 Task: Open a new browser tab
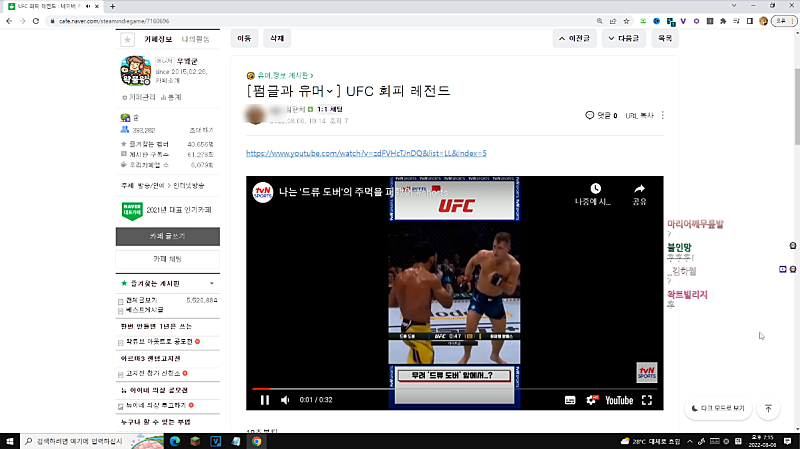coord(113,6)
